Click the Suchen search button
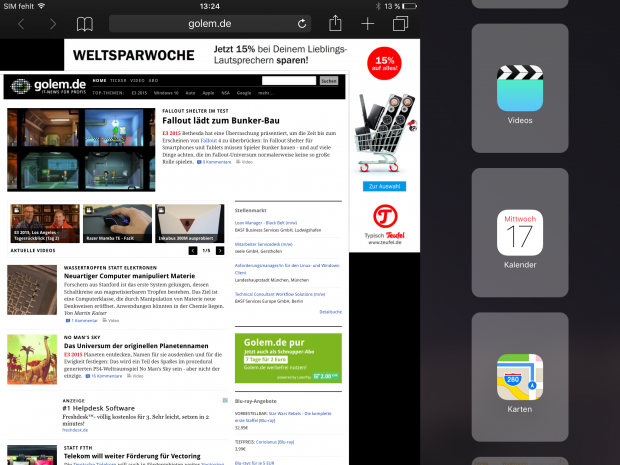 (329, 81)
